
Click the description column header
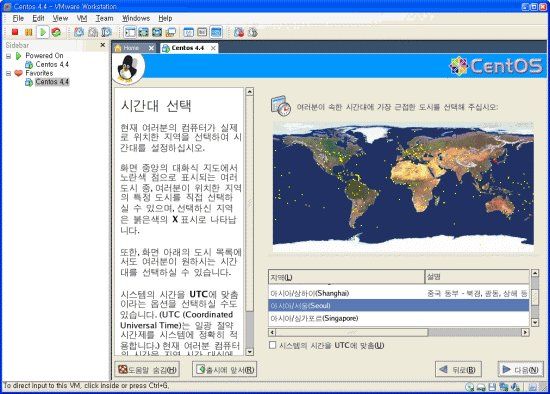point(477,277)
